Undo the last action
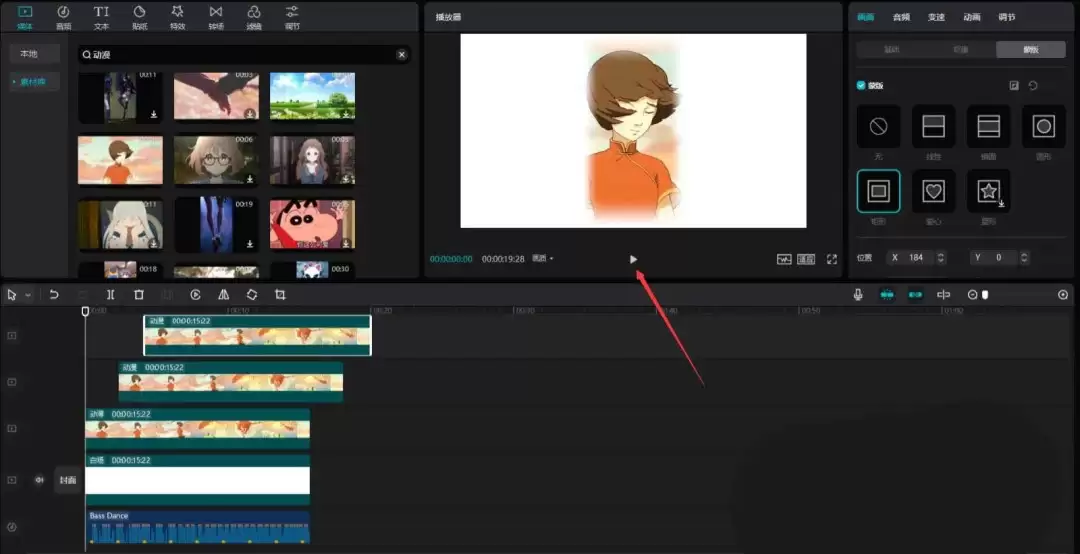This screenshot has height=554, width=1080. [x=54, y=295]
